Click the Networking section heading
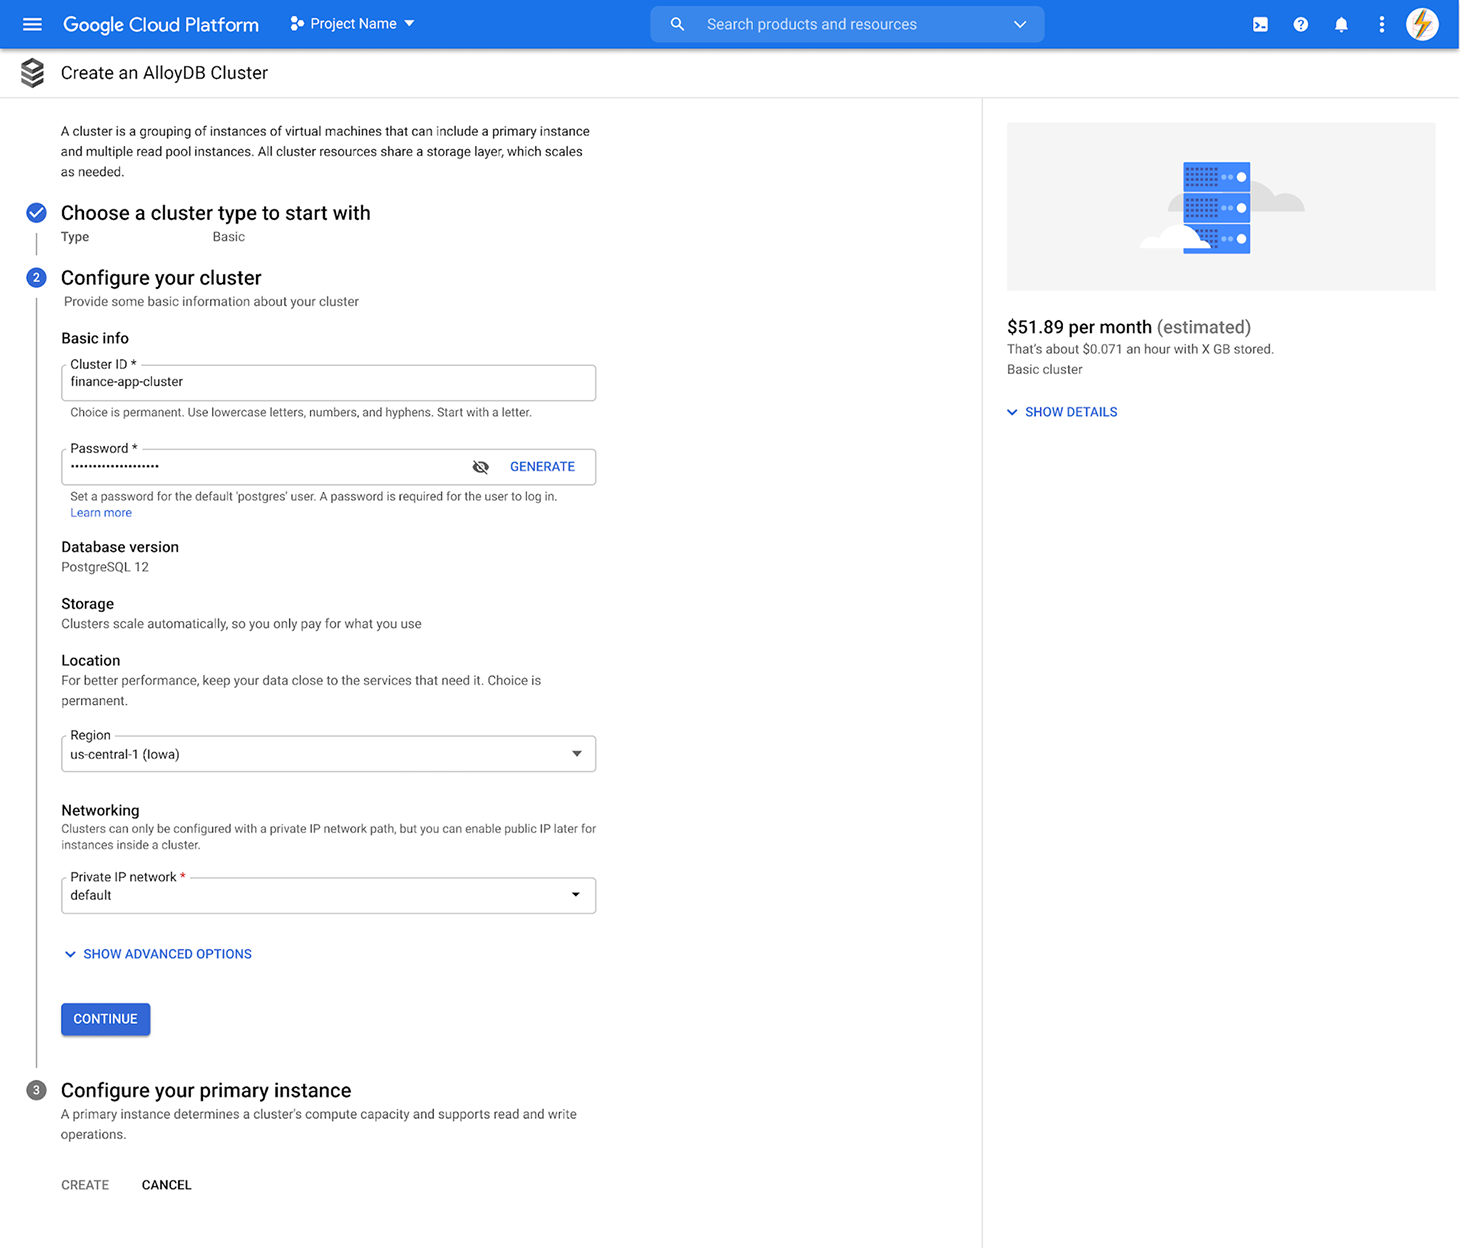 click(100, 810)
